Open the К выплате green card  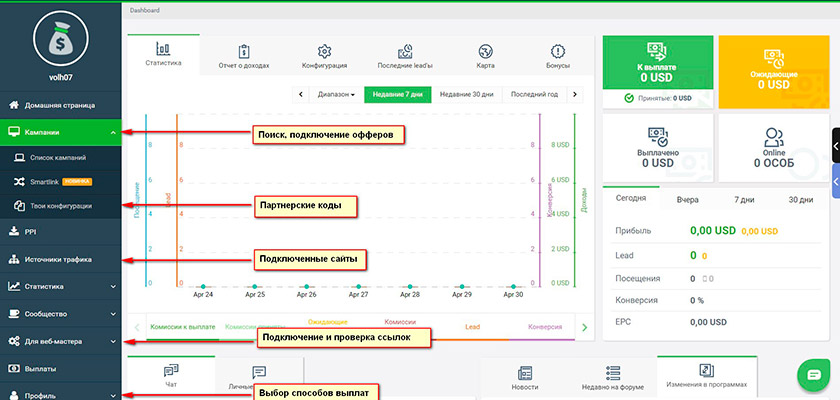[x=658, y=63]
